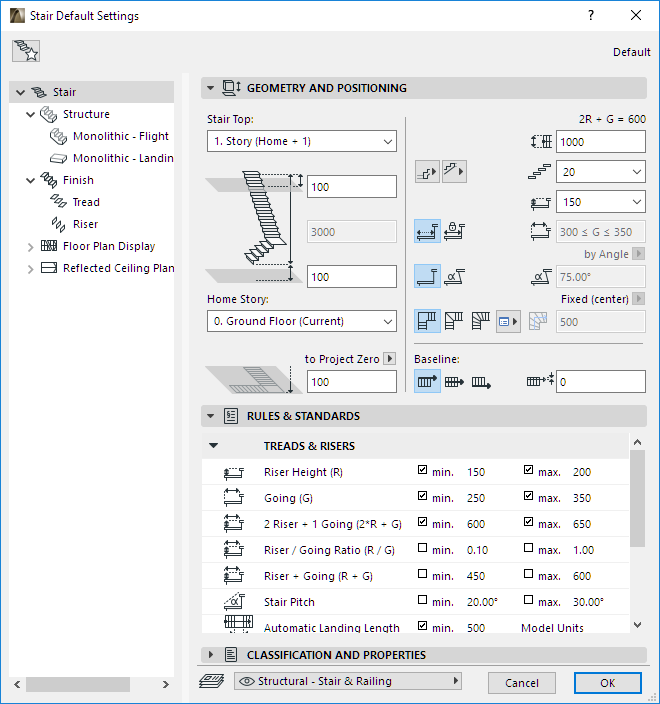The width and height of the screenshot is (660, 704).
Task: Toggle Going (G) max. checkbox
Action: point(528,496)
